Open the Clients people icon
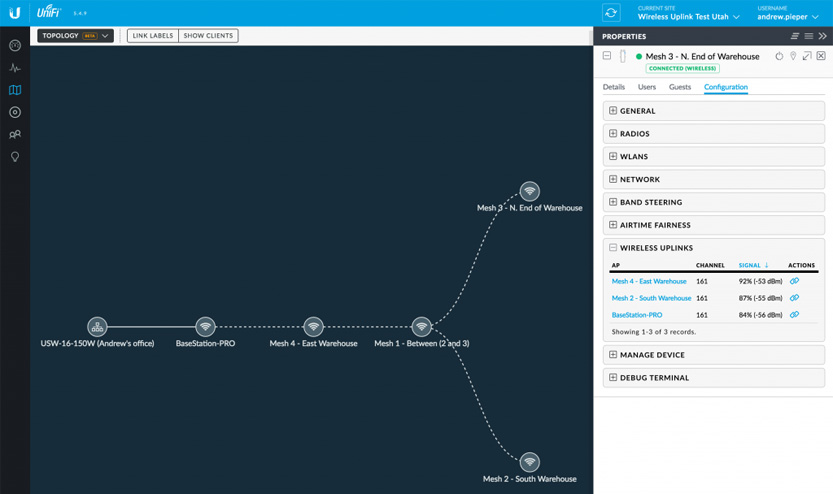833x494 pixels. 15,134
